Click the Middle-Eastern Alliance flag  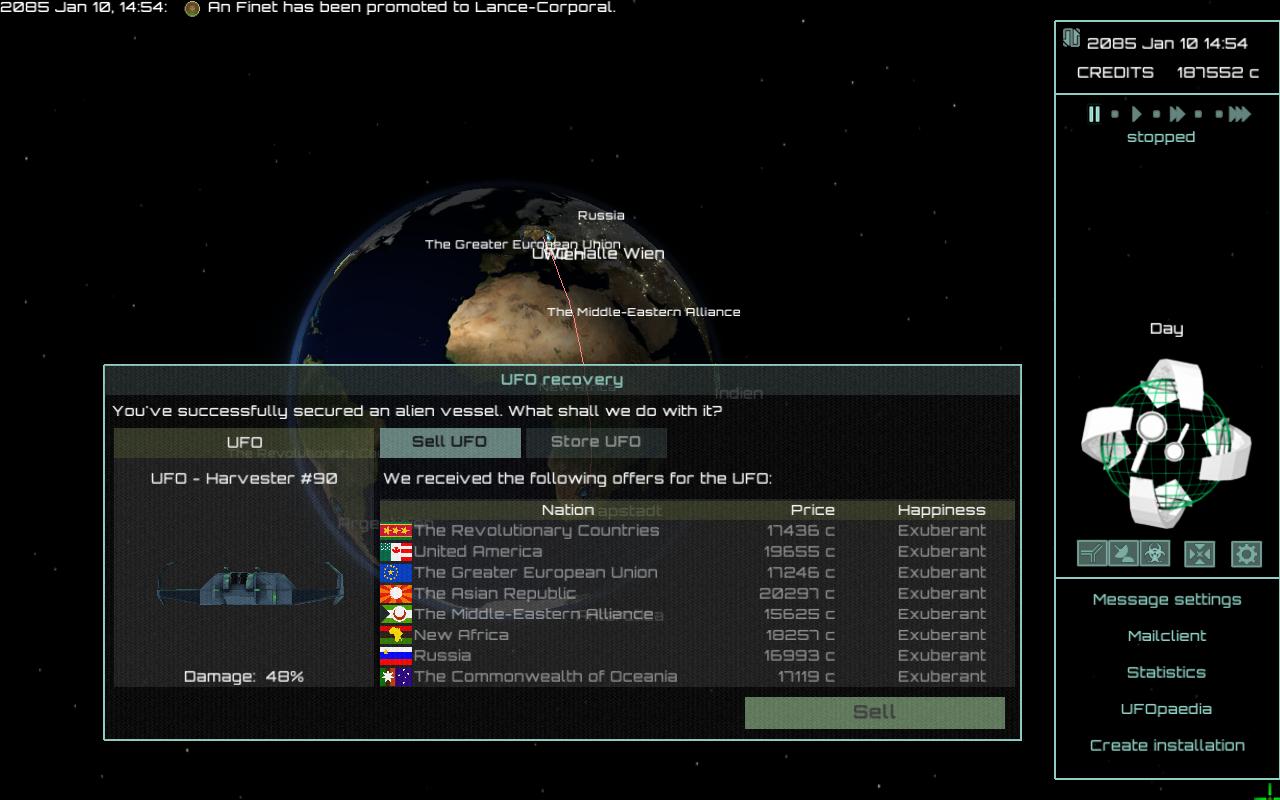click(396, 614)
